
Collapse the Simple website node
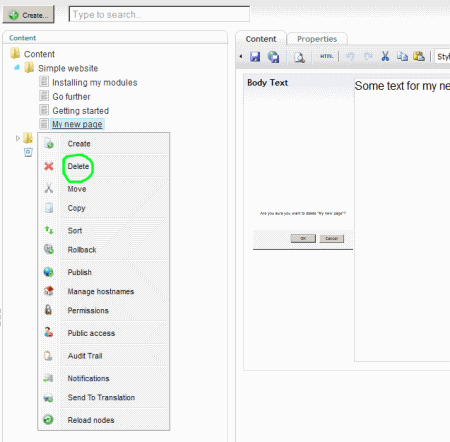(x=17, y=68)
